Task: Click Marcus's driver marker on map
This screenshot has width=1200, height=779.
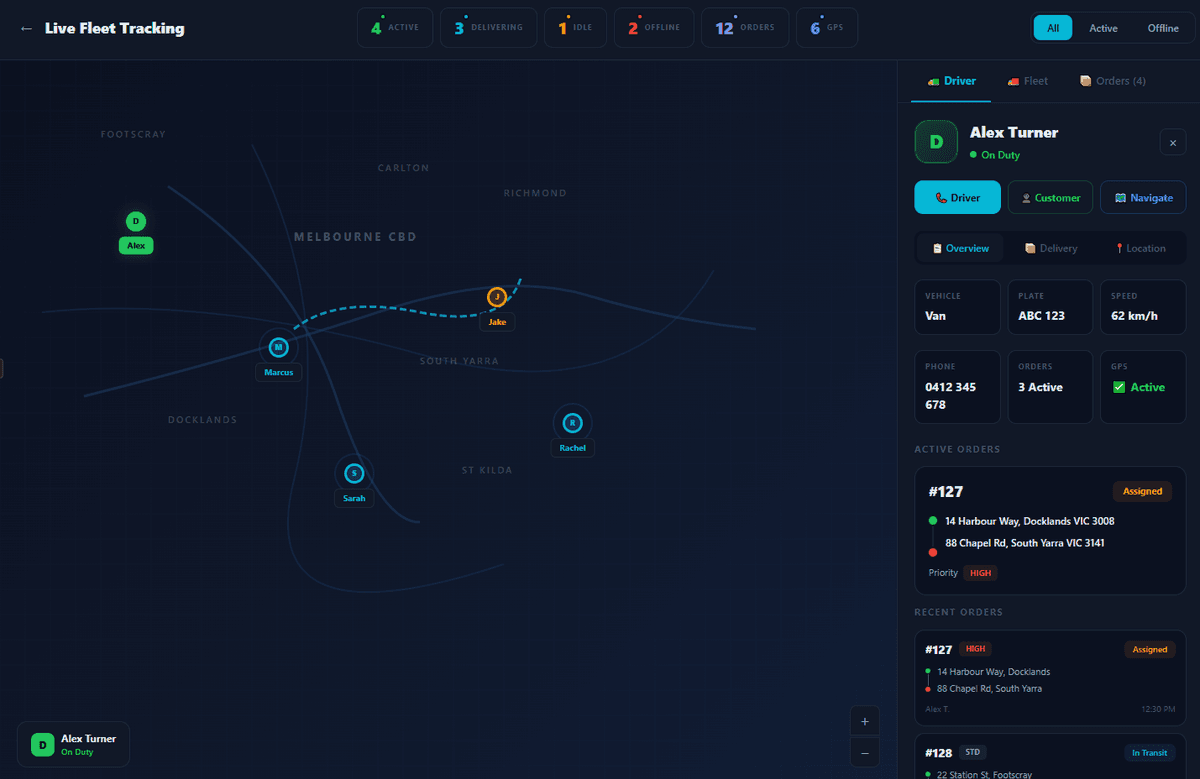Action: pyautogui.click(x=279, y=347)
